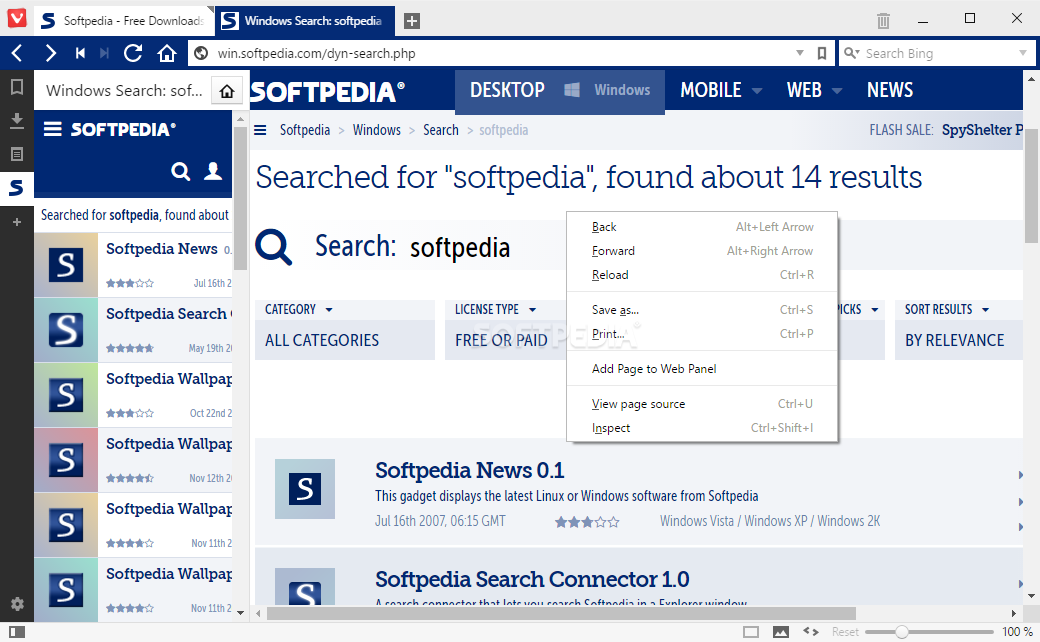Select Forward in the context menu
1040x642 pixels.
[x=702, y=251]
